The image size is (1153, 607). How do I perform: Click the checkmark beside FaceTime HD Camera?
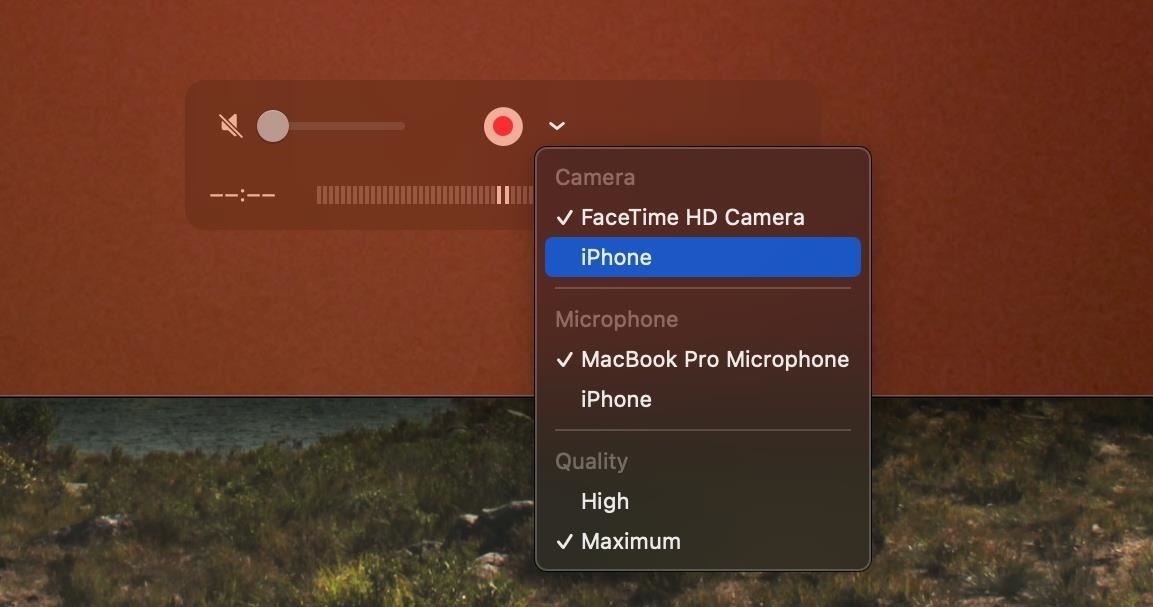point(565,218)
